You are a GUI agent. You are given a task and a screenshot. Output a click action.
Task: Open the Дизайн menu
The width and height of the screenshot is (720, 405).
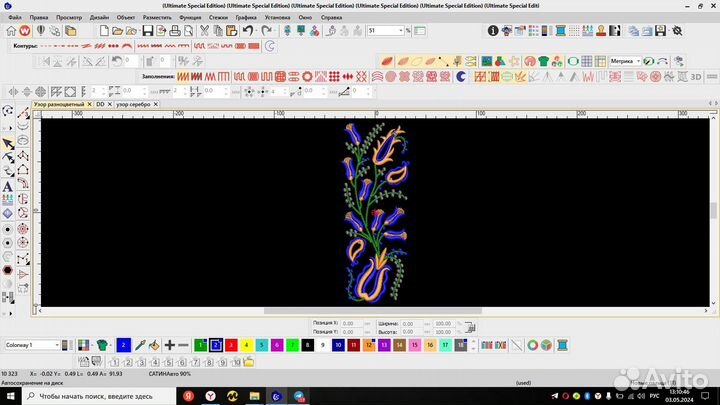pyautogui.click(x=99, y=17)
